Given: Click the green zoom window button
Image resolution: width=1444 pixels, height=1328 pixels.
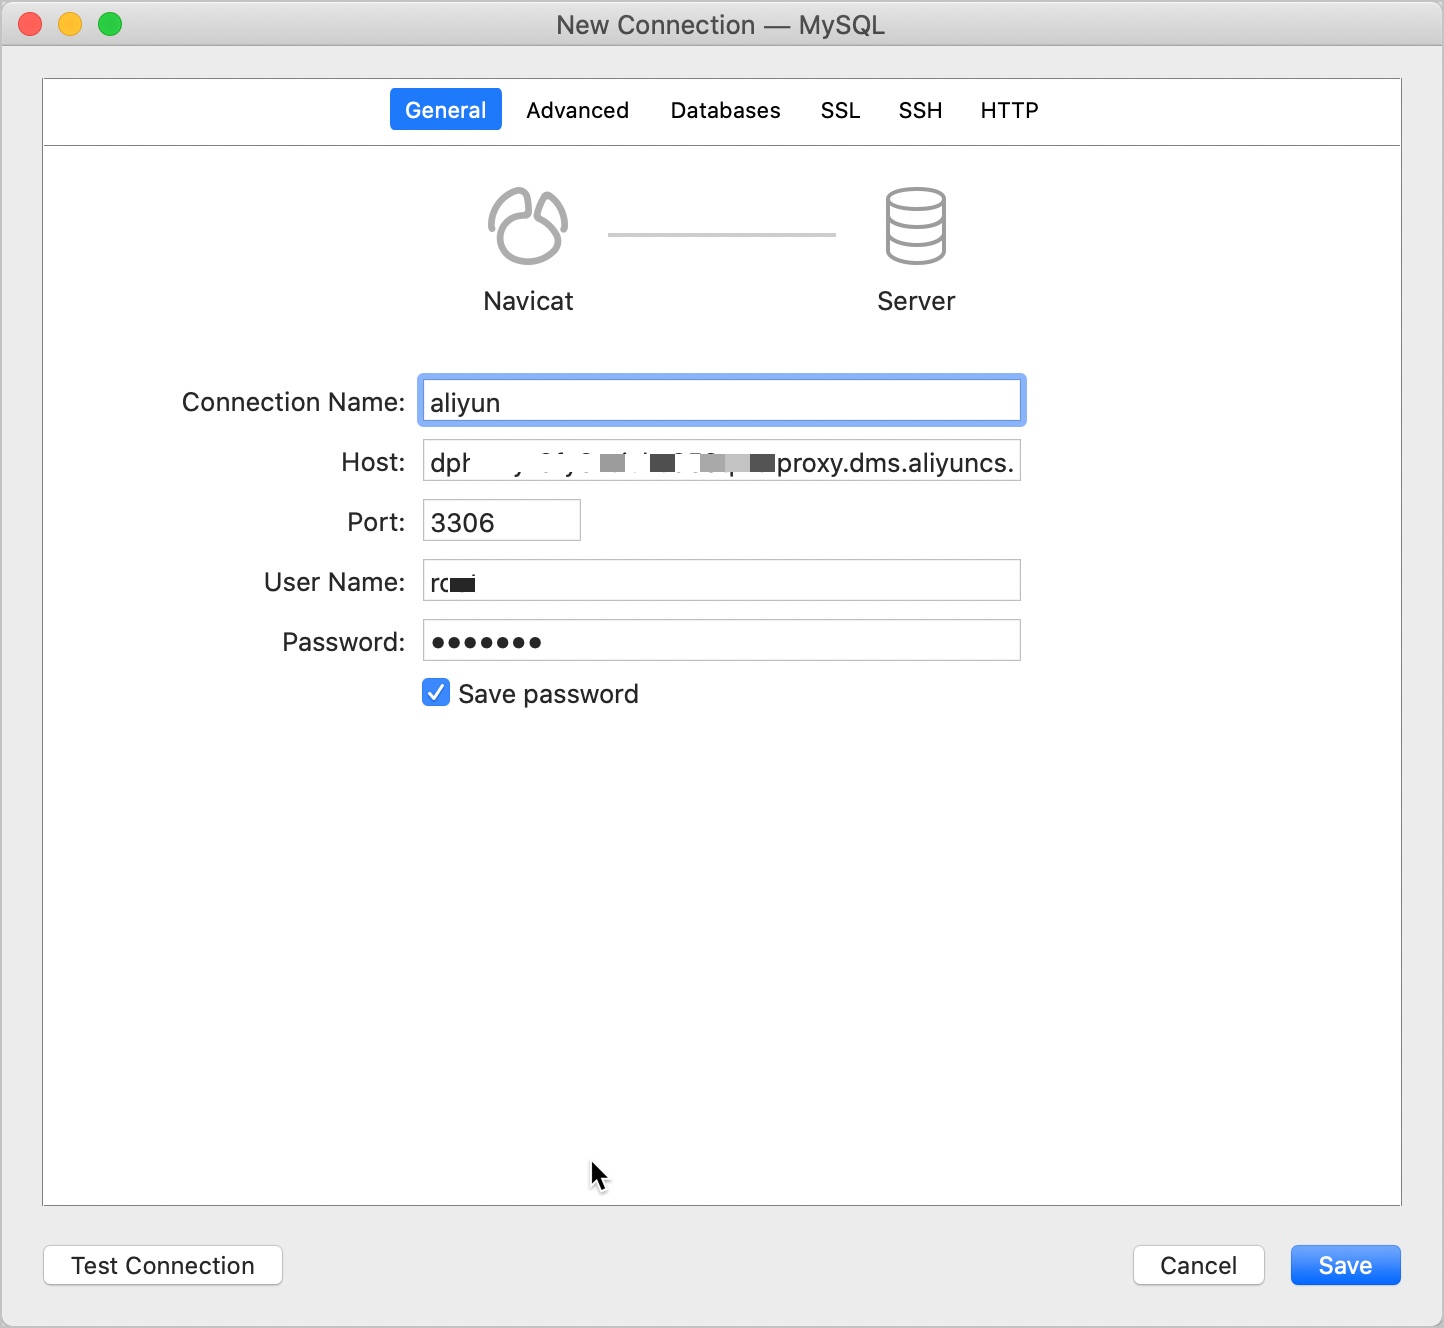Looking at the screenshot, I should [x=110, y=24].
